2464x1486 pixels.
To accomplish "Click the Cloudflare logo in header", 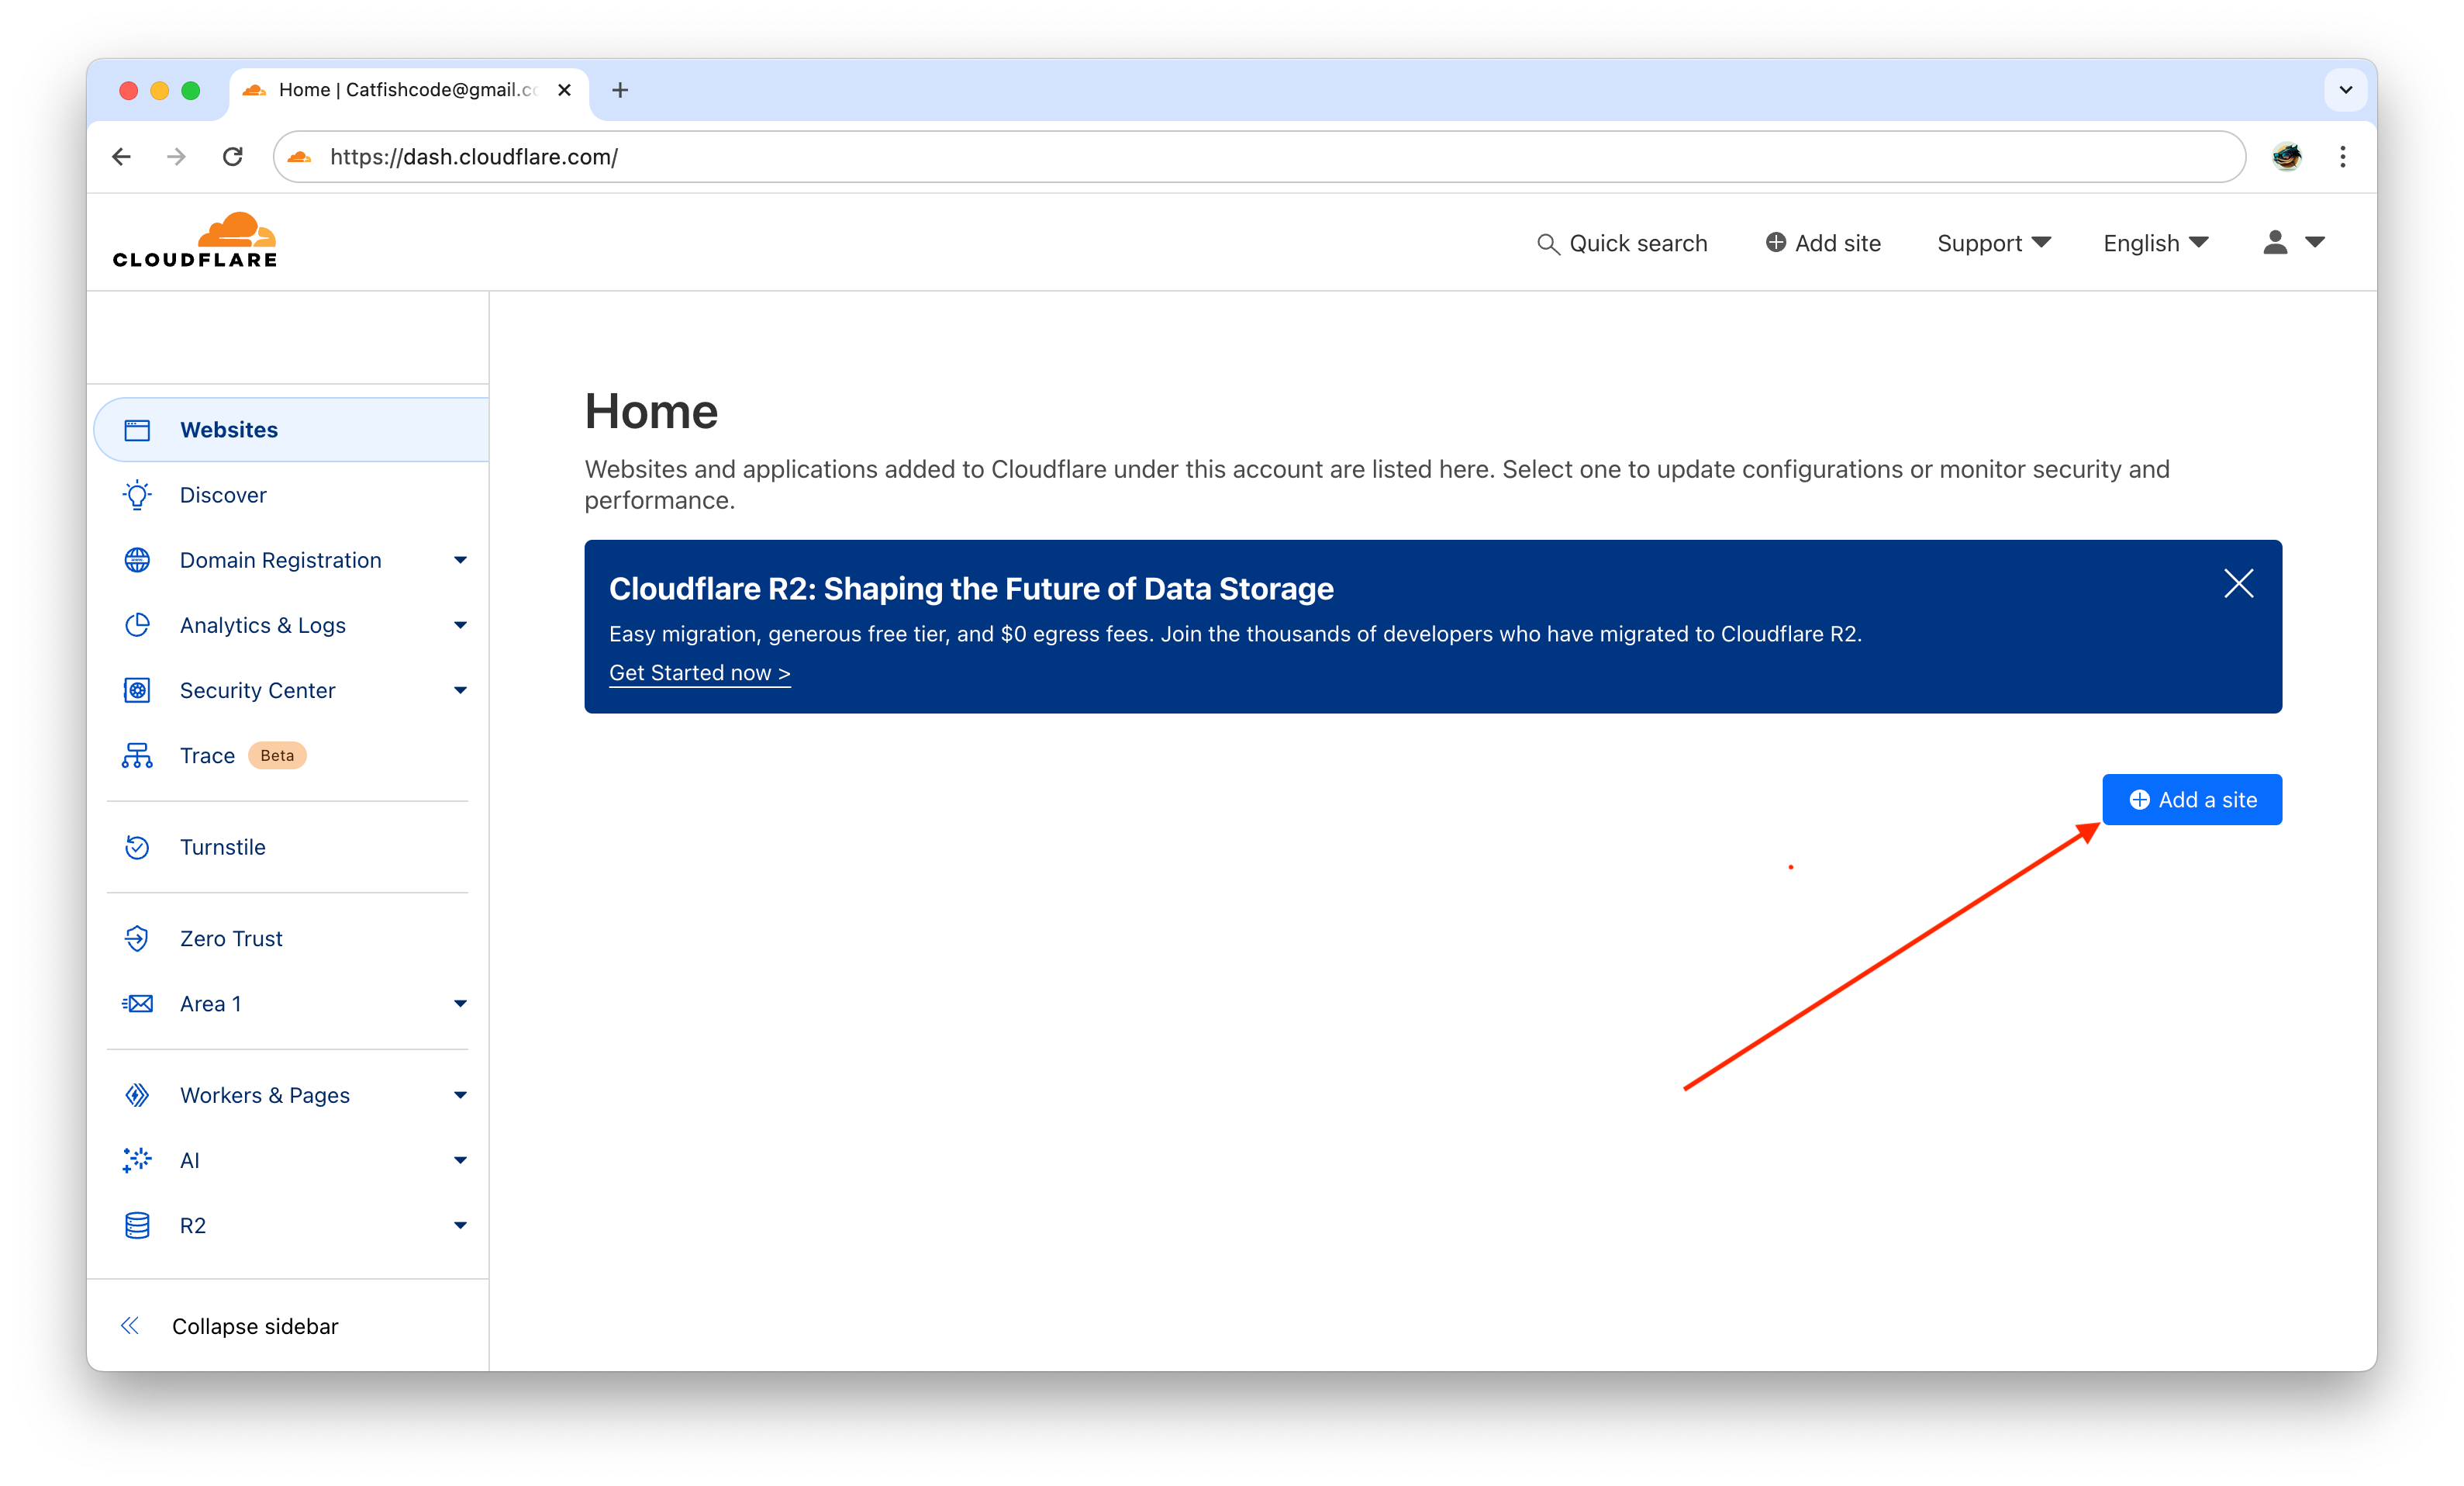I will tap(195, 240).
